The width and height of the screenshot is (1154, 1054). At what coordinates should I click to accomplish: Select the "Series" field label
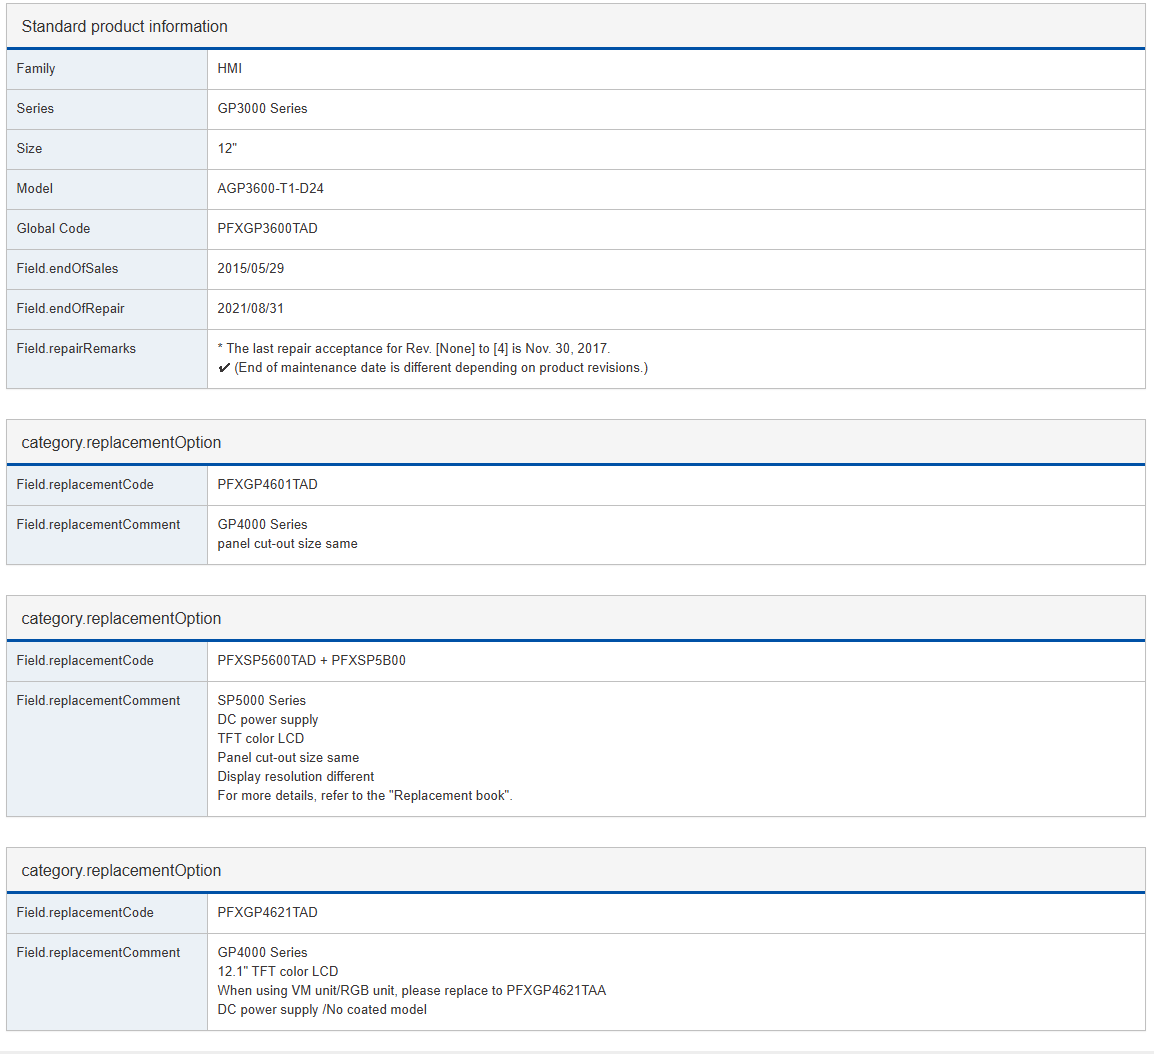pyautogui.click(x=35, y=108)
